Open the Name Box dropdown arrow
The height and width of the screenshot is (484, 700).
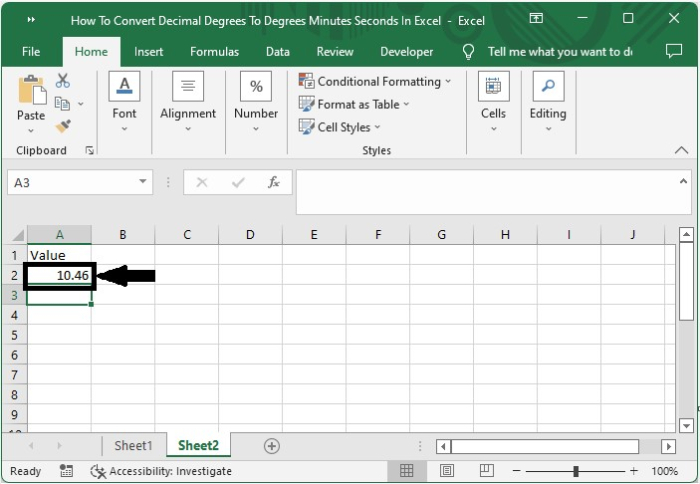[x=143, y=182]
